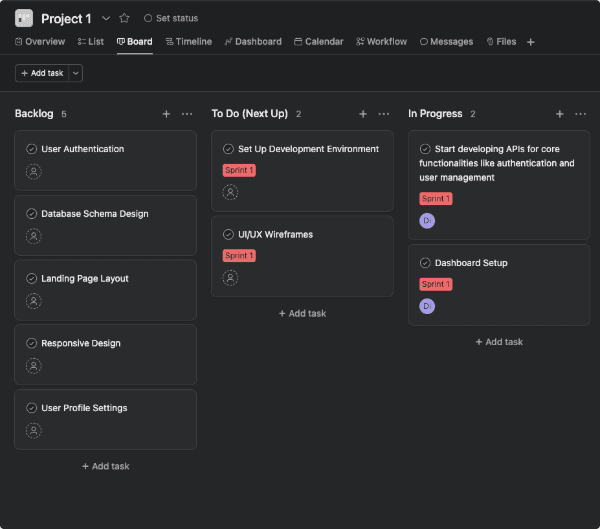The image size is (600, 529).
Task: Add task to Backlog with plus icon
Action: [x=166, y=114]
